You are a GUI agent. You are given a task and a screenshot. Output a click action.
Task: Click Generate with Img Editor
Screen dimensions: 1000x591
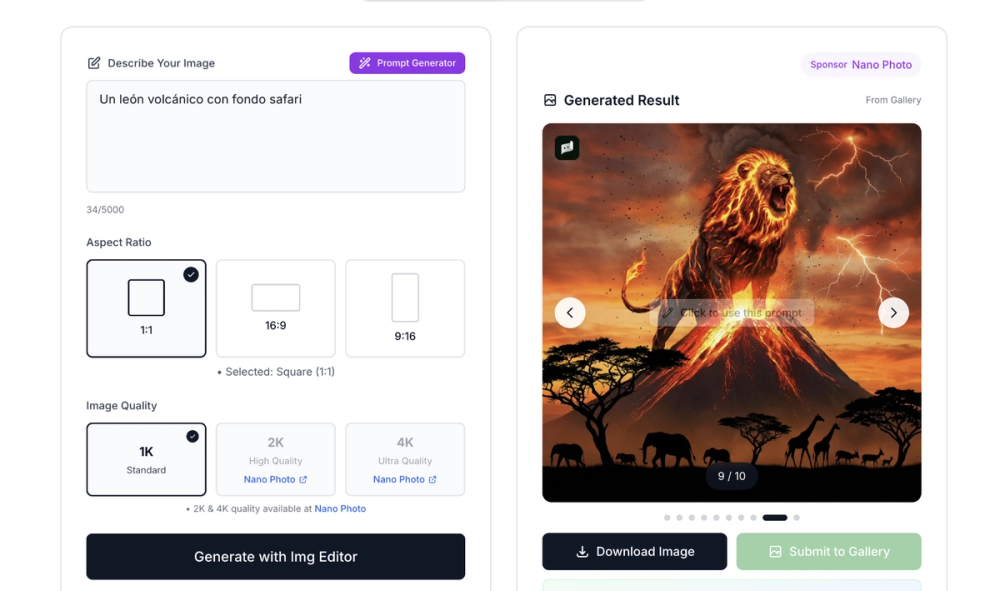[275, 557]
